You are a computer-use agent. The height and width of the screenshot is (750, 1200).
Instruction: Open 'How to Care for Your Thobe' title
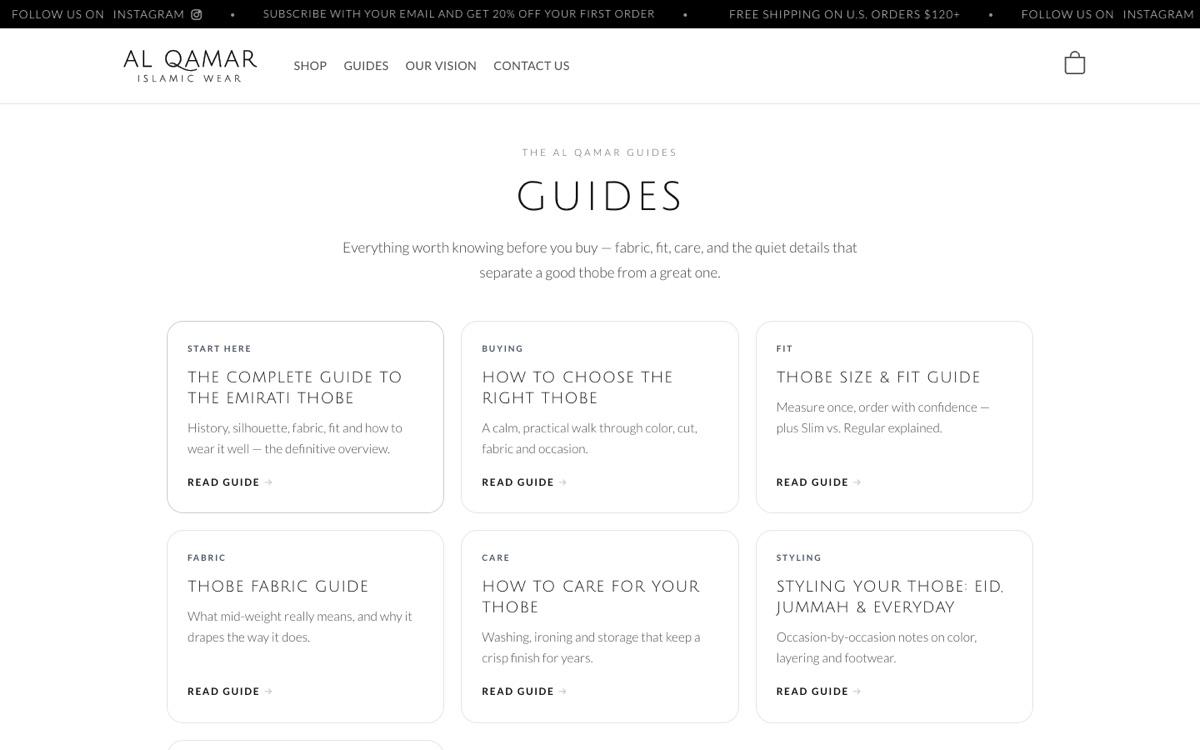coord(591,596)
